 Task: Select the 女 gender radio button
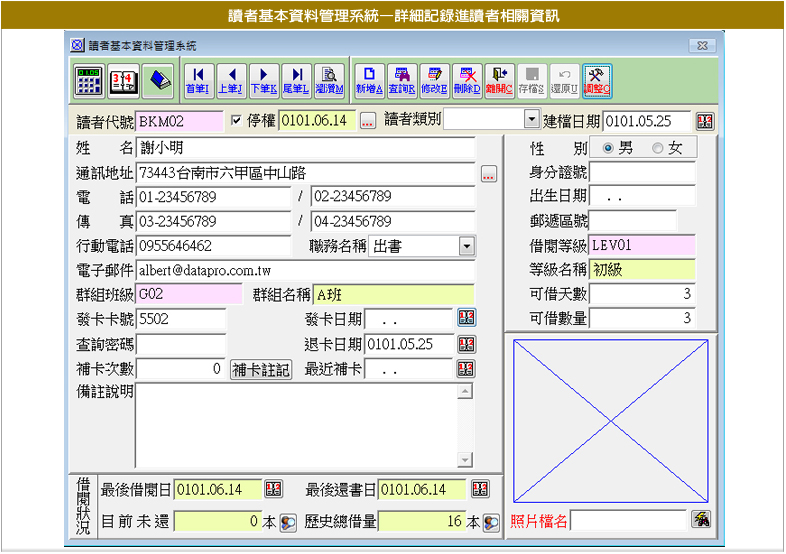coord(657,148)
